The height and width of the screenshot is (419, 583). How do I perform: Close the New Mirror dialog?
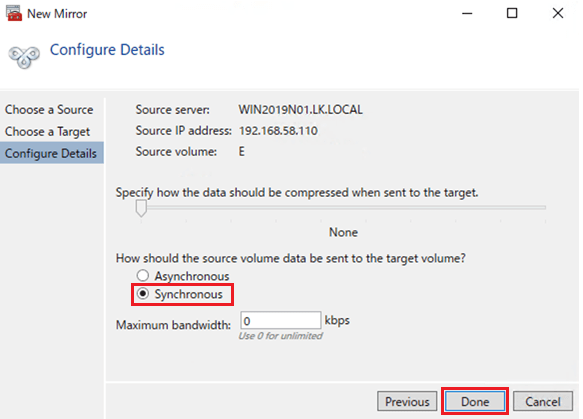[x=558, y=13]
